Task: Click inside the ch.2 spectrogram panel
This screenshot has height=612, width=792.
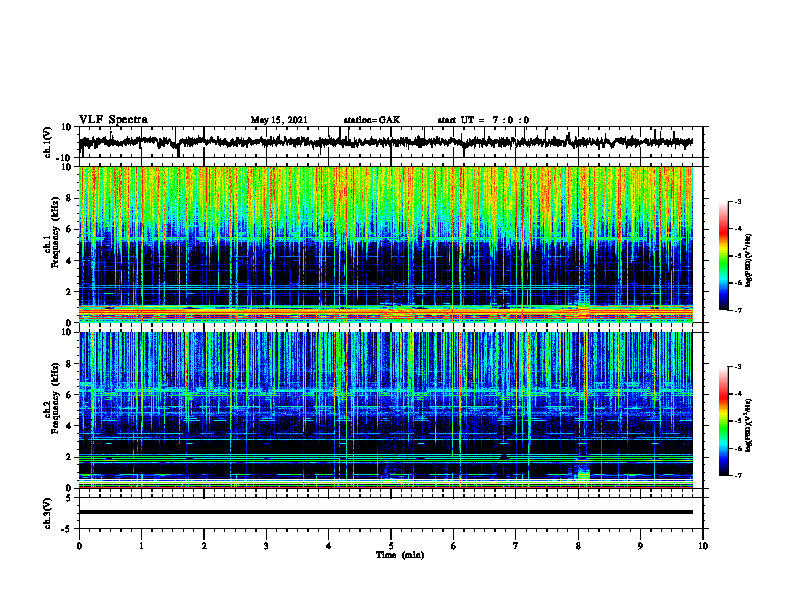Action: (x=385, y=410)
